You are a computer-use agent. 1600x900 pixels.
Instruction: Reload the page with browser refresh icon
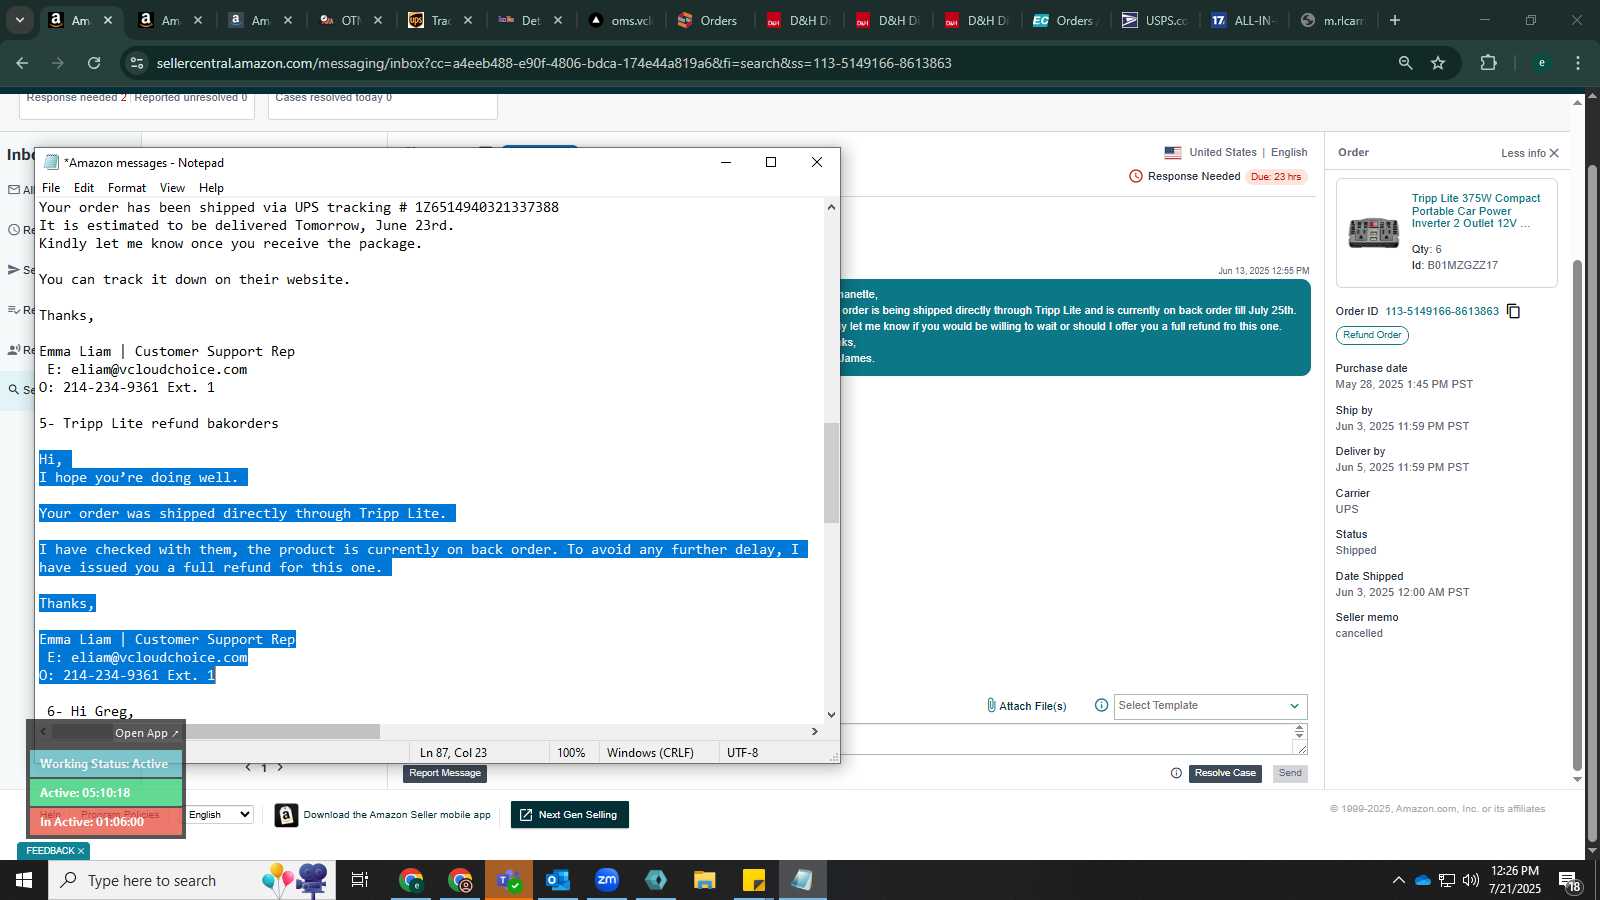point(94,63)
